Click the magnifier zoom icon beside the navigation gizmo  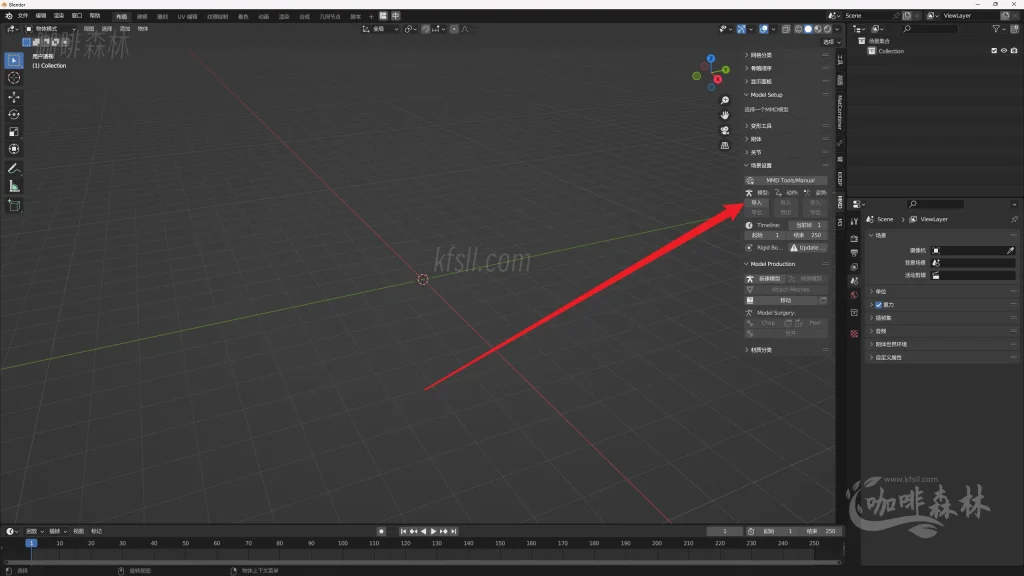pos(725,100)
